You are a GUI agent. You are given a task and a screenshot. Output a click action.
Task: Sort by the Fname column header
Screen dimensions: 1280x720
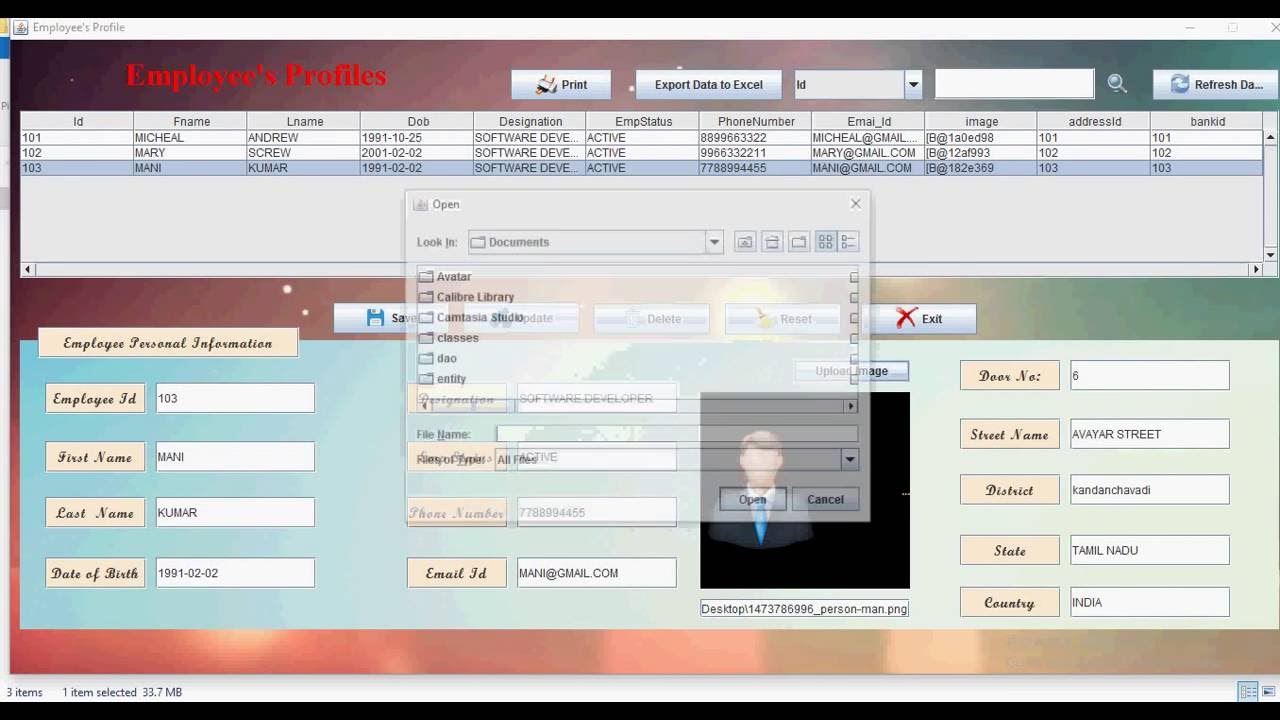(x=191, y=121)
